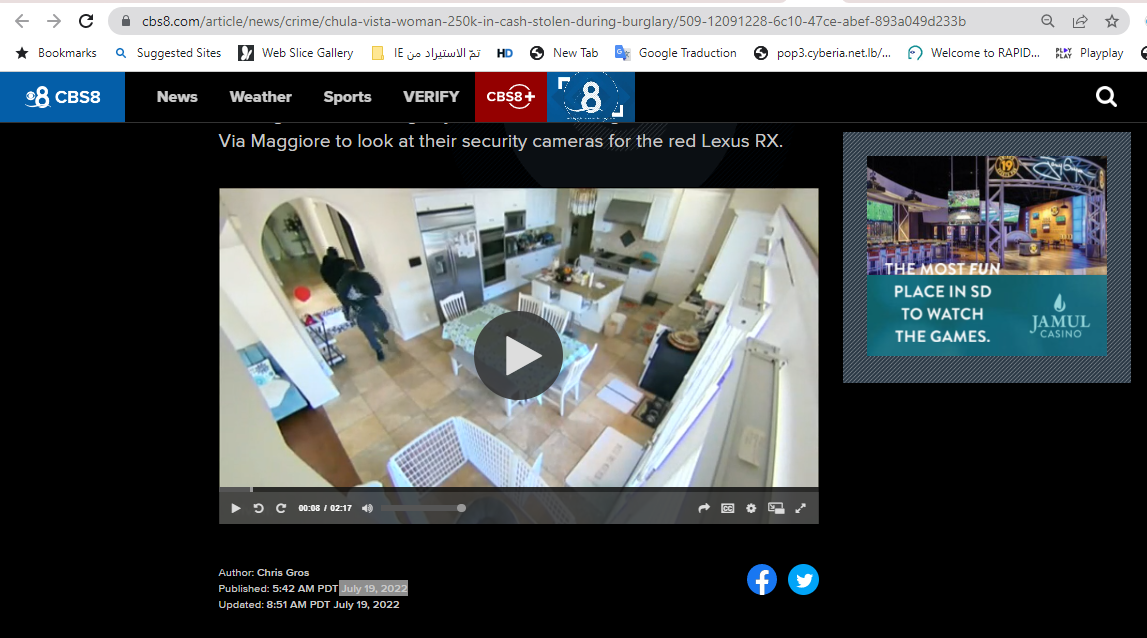
Task: Share the video using the arrow icon
Action: (703, 508)
